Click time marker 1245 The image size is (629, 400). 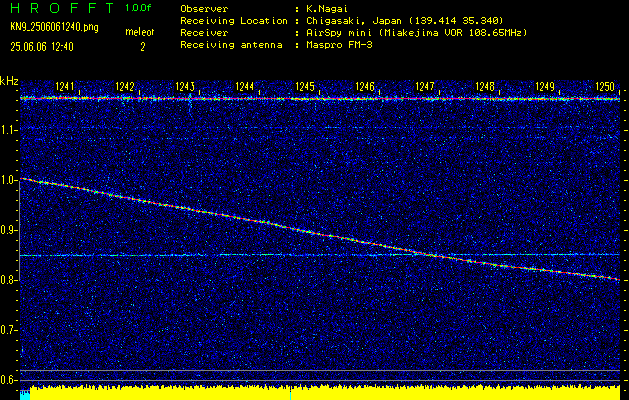point(305,86)
